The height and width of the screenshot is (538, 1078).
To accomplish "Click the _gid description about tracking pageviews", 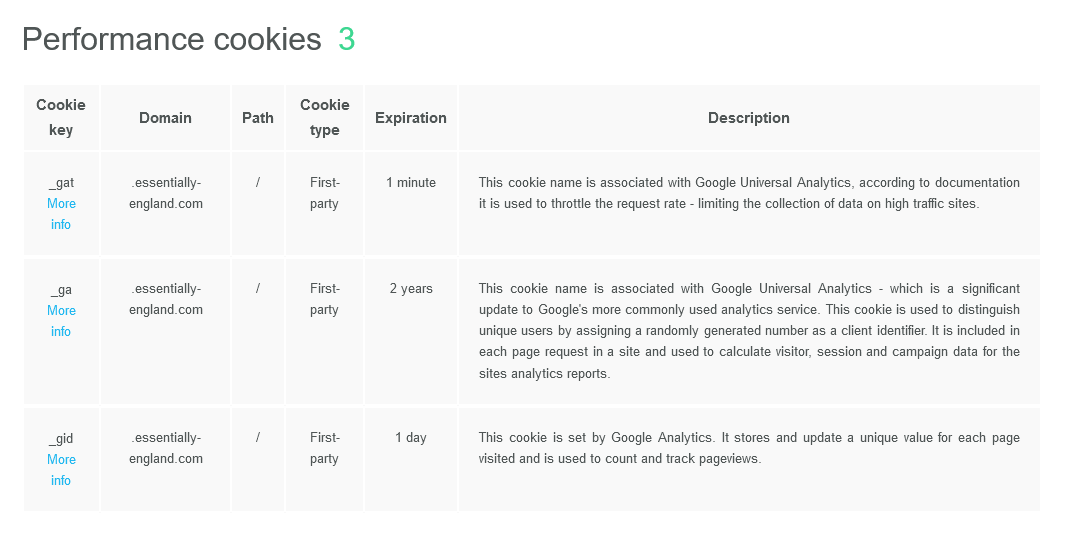I will click(749, 448).
